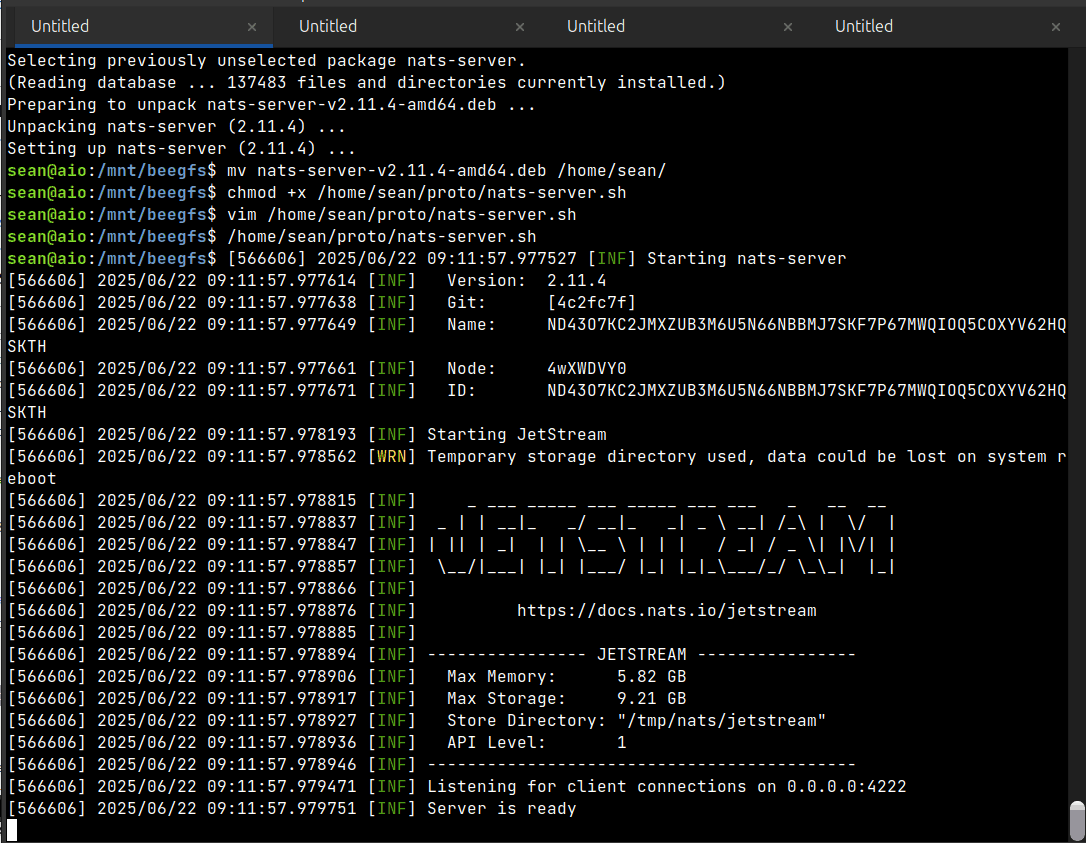This screenshot has height=843, width=1086.
Task: Click the "chmod +x" command line
Action: click(x=427, y=193)
